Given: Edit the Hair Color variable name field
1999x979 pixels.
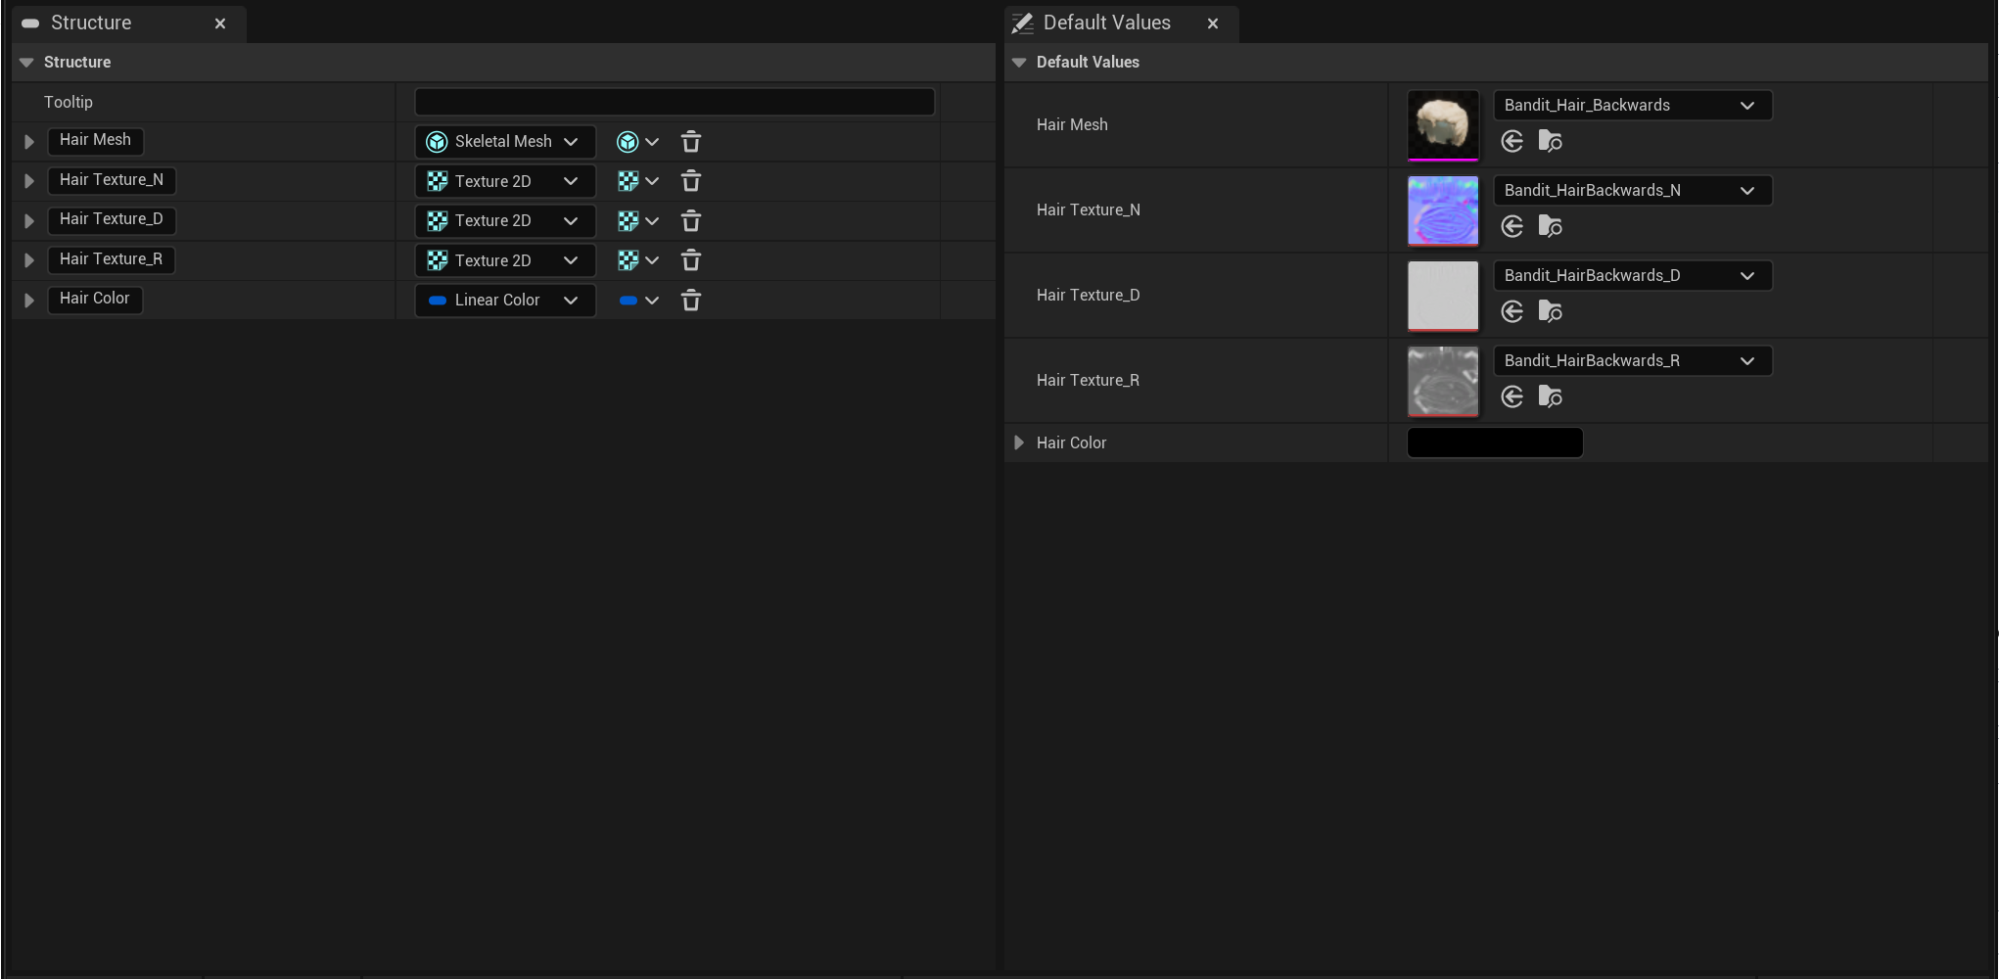Looking at the screenshot, I should point(95,298).
